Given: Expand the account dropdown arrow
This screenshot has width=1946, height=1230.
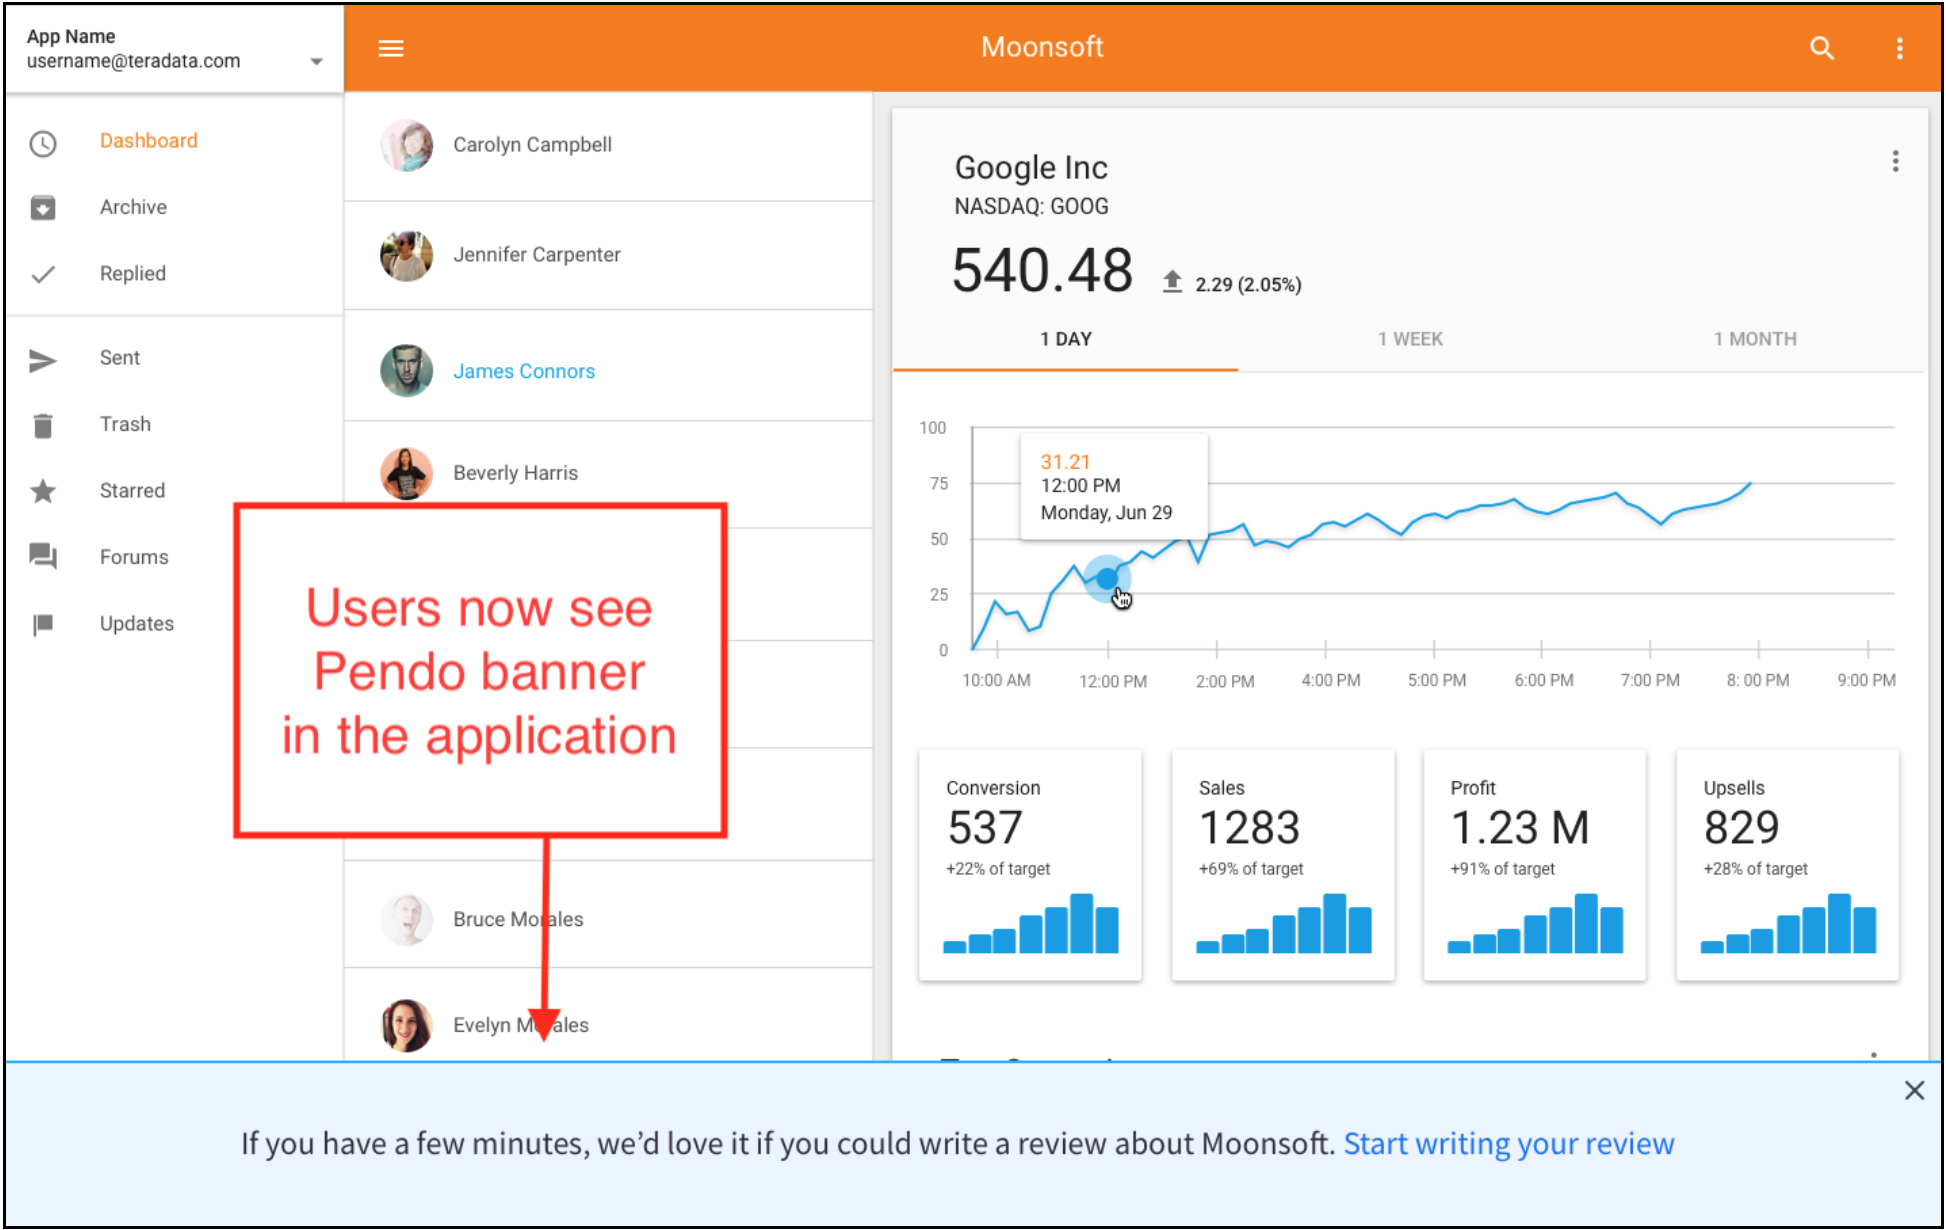Looking at the screenshot, I should pos(316,62).
